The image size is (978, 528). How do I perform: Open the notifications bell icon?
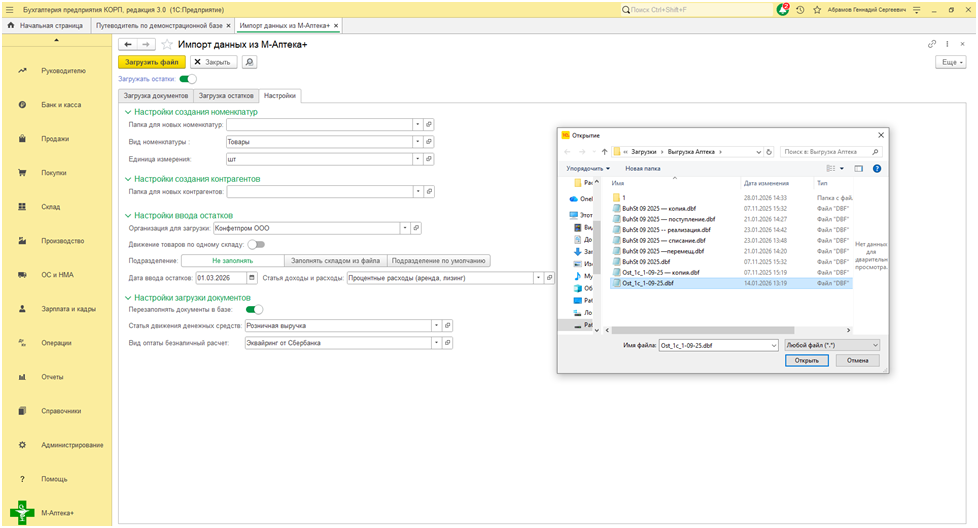pyautogui.click(x=783, y=9)
